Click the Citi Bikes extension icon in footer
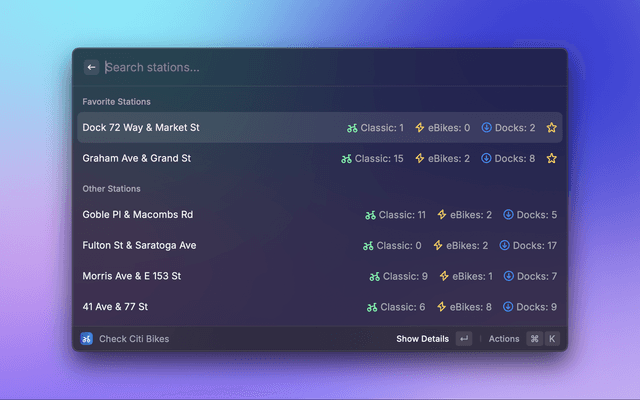The image size is (640, 400). (87, 339)
